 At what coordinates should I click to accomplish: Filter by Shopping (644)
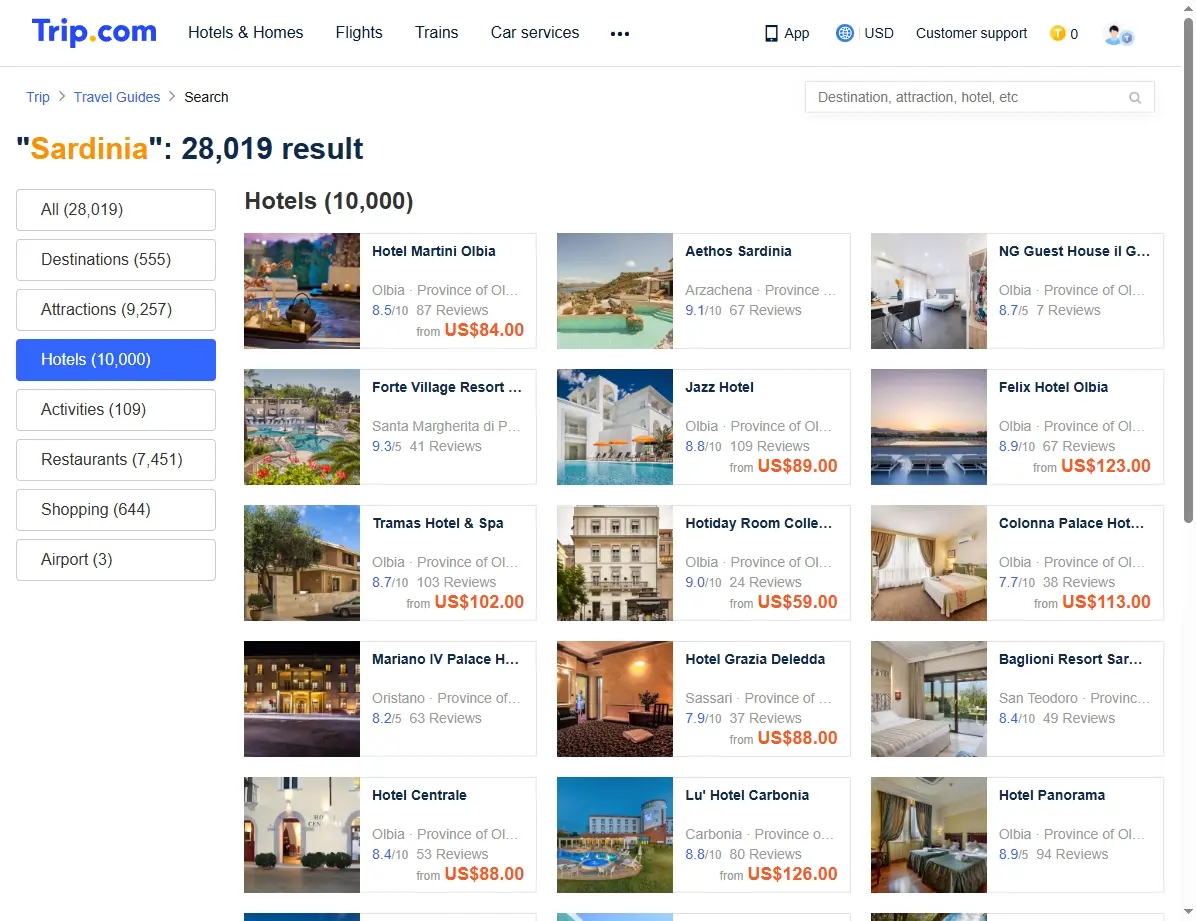(x=116, y=510)
